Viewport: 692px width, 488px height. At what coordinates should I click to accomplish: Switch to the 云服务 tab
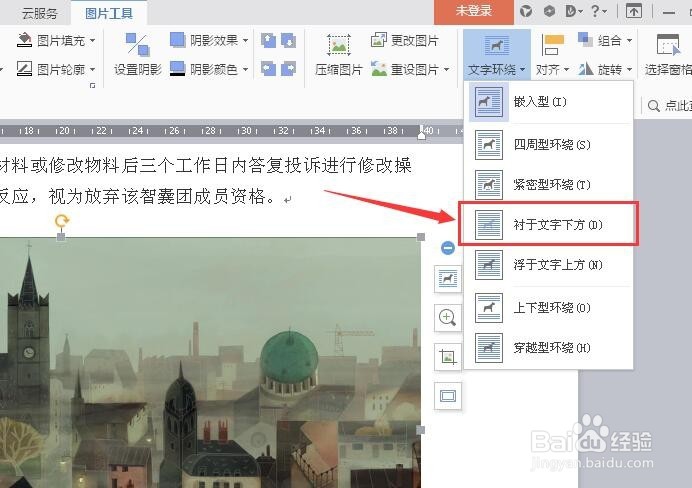pyautogui.click(x=40, y=13)
